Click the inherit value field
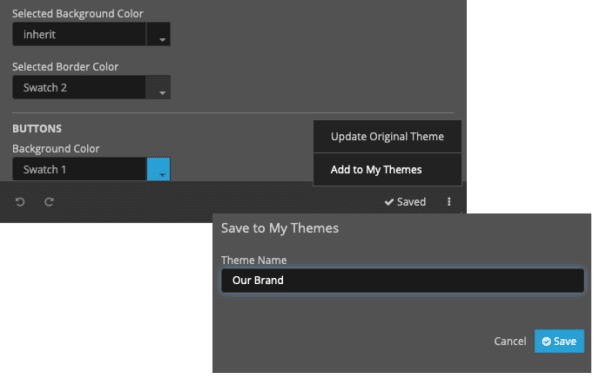 [79, 34]
